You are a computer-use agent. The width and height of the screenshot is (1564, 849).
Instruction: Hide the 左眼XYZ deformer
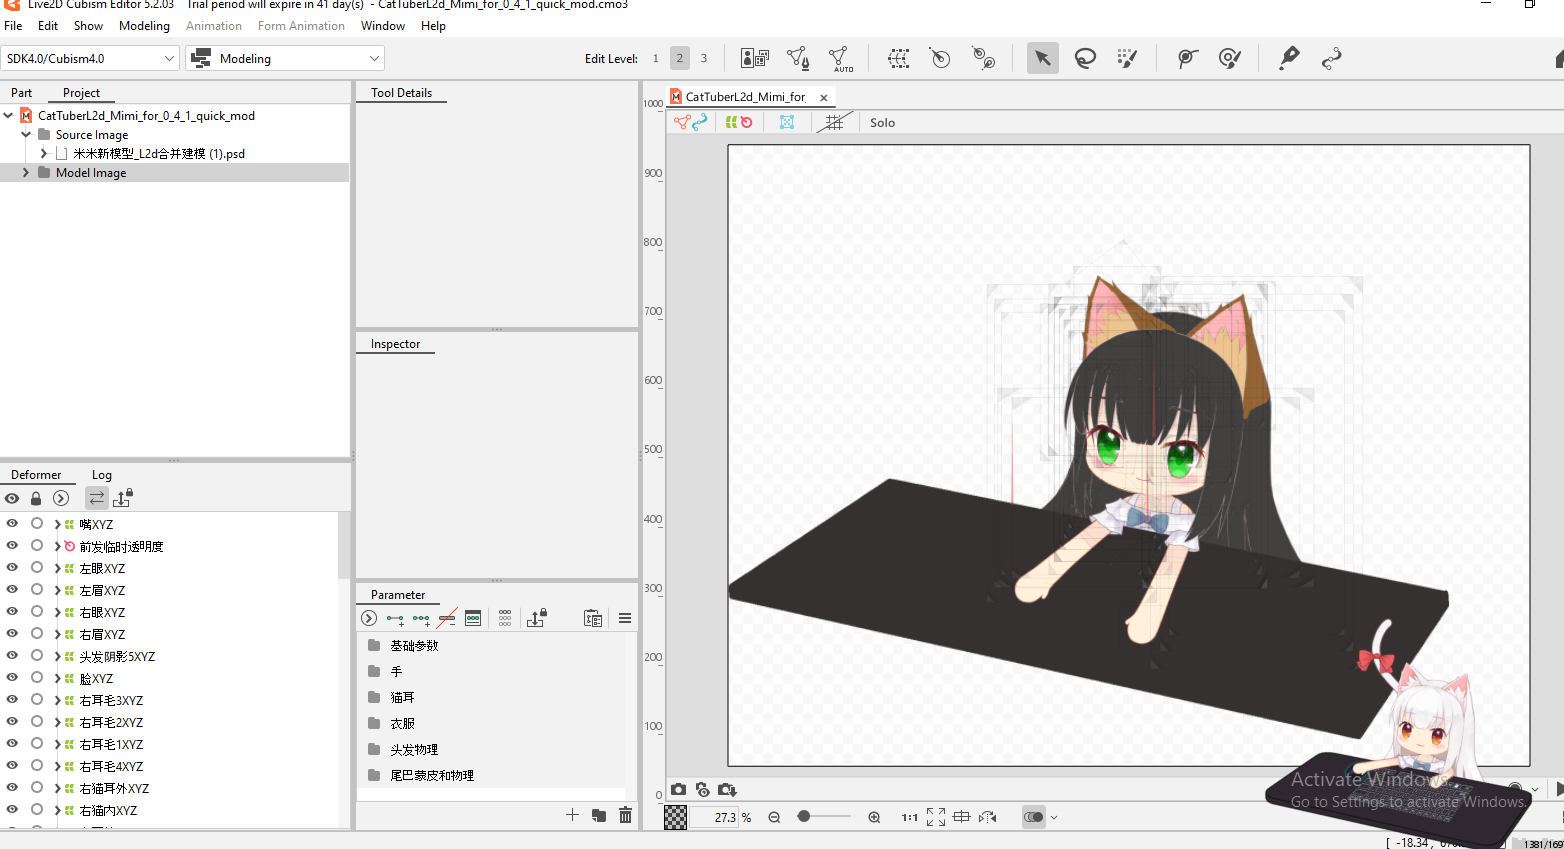click(x=12, y=568)
